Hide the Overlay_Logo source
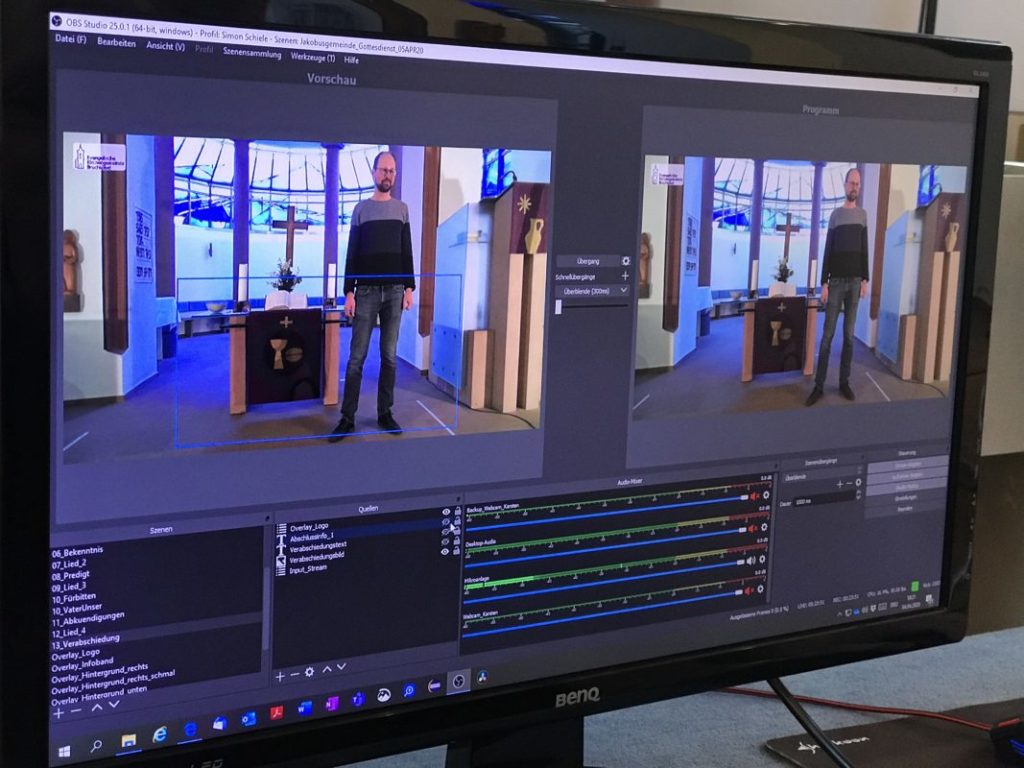Viewport: 1024px width, 768px height. [x=446, y=512]
